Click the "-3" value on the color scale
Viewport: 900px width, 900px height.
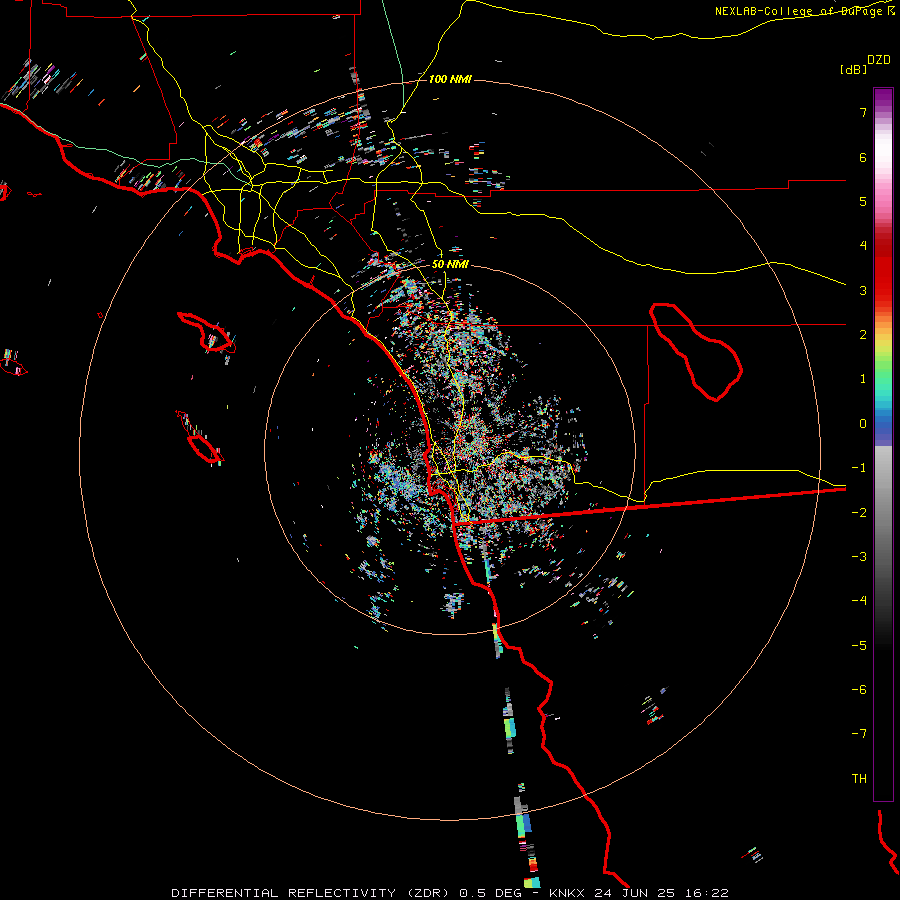click(x=859, y=557)
